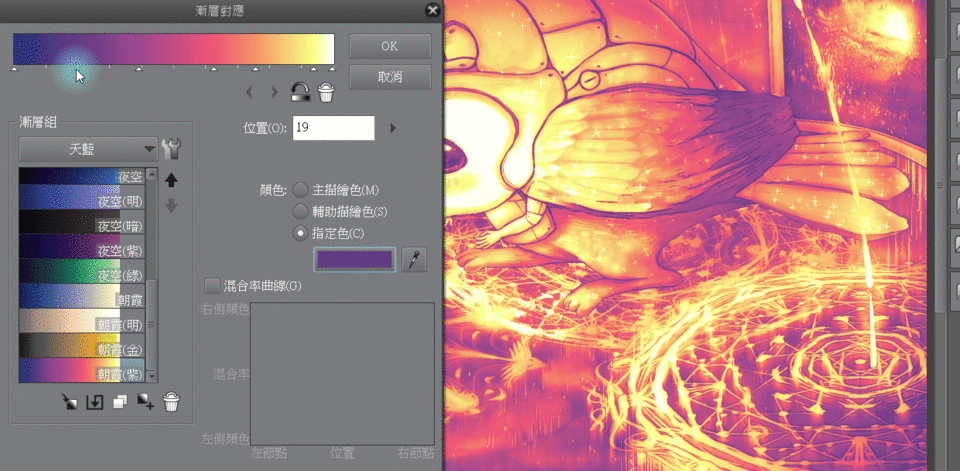Select the 夜空(明) gradient preset
This screenshot has width=960, height=471.
coord(82,197)
